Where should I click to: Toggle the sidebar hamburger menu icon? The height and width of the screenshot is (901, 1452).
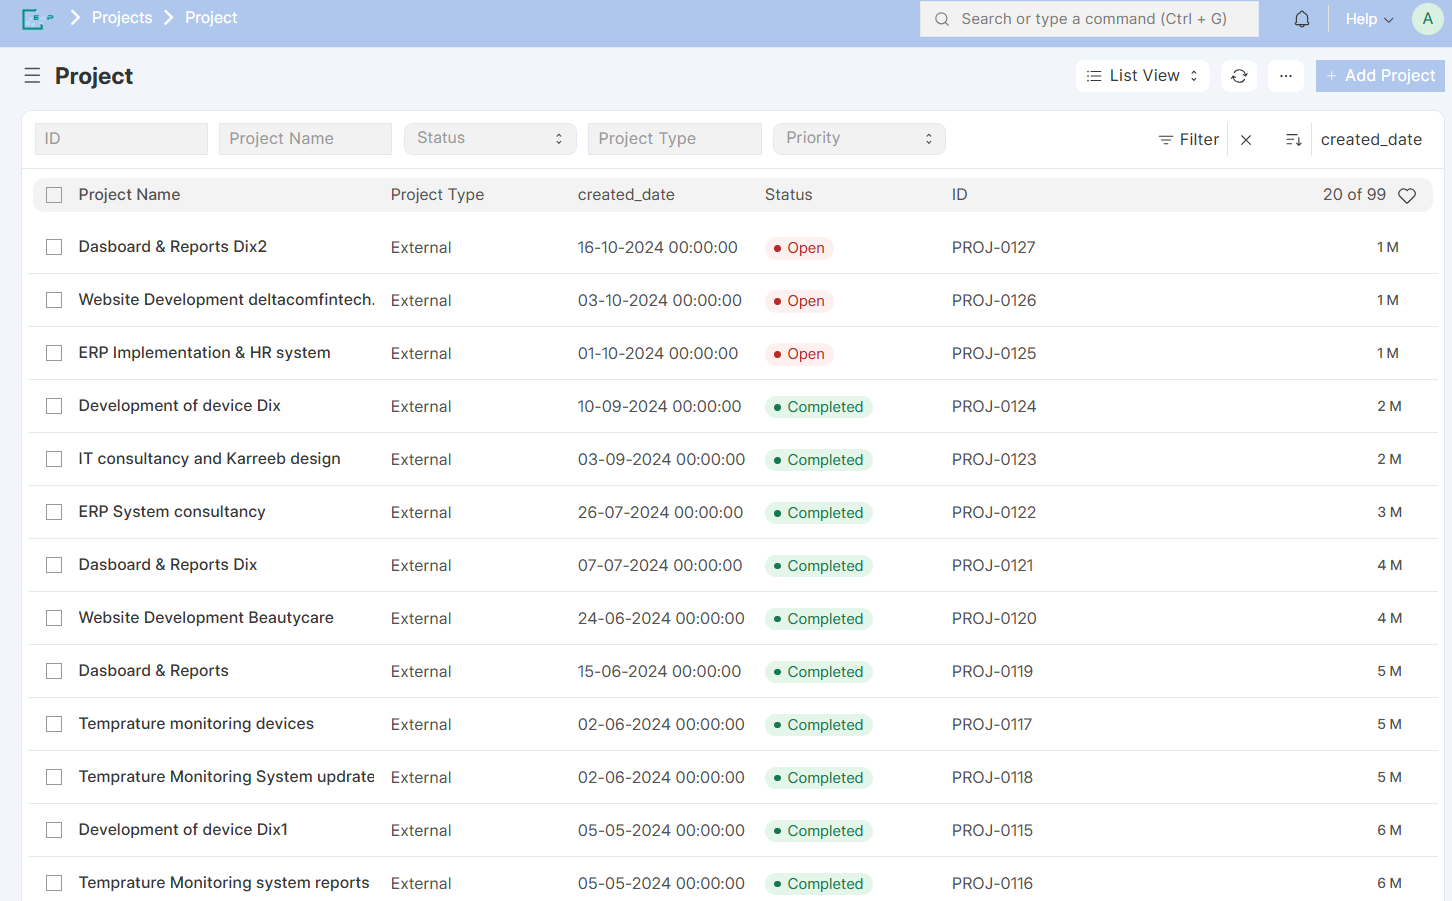32,76
